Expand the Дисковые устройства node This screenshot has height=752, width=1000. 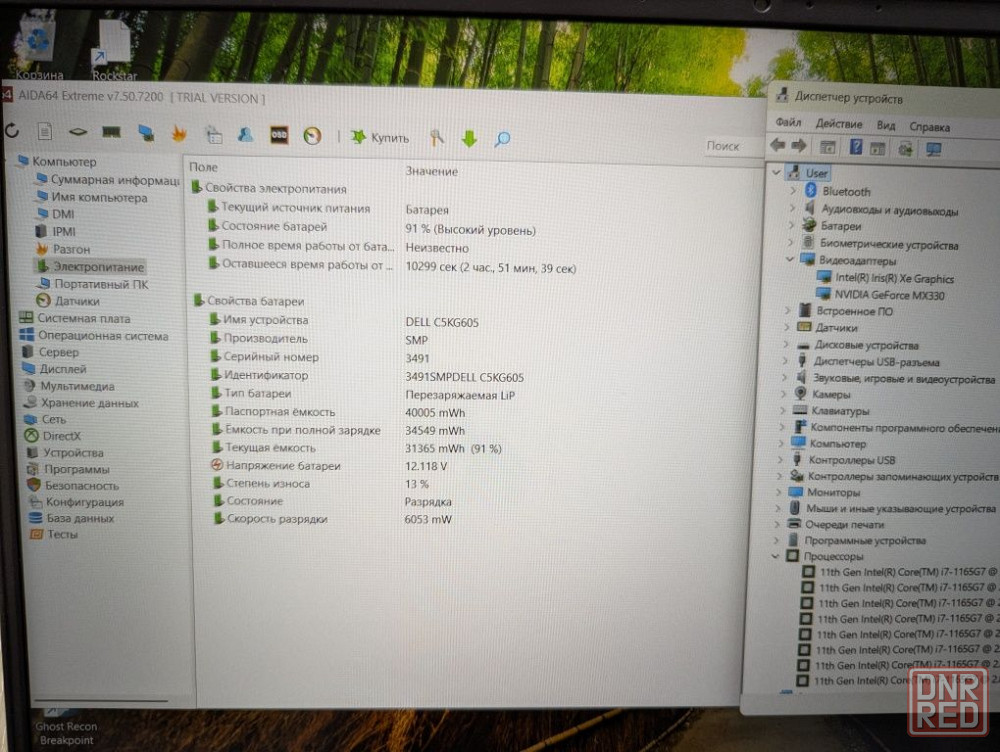pos(786,344)
